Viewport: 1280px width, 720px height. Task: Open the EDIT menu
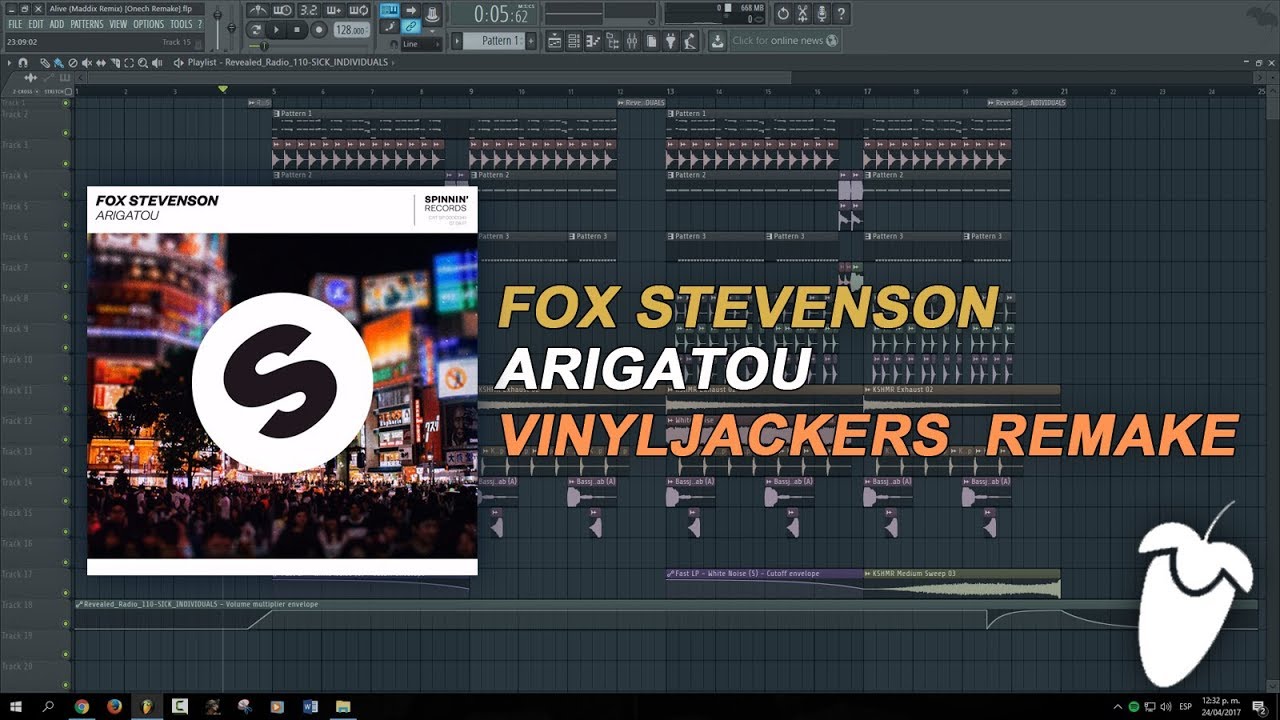click(x=36, y=24)
